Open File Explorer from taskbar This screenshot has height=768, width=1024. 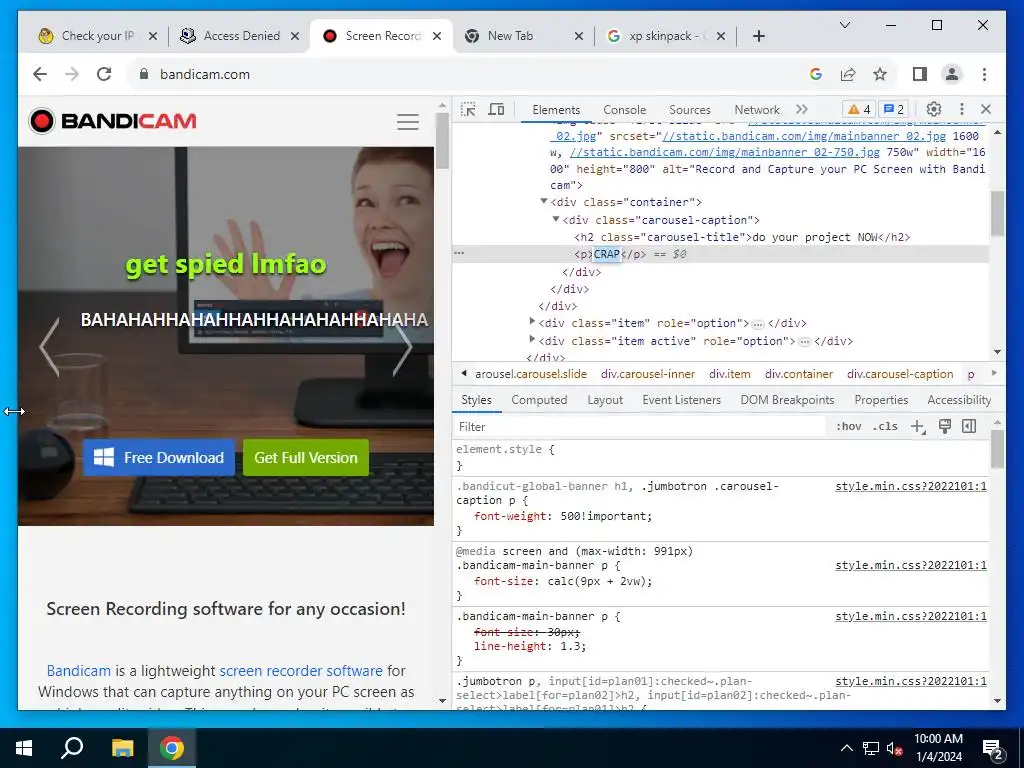click(x=122, y=748)
